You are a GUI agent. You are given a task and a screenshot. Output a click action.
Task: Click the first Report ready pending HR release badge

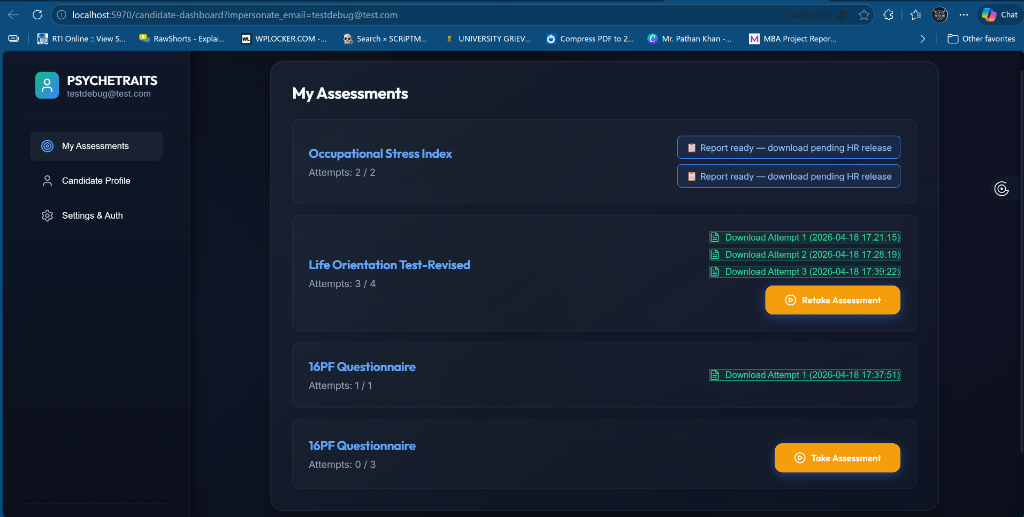788,148
